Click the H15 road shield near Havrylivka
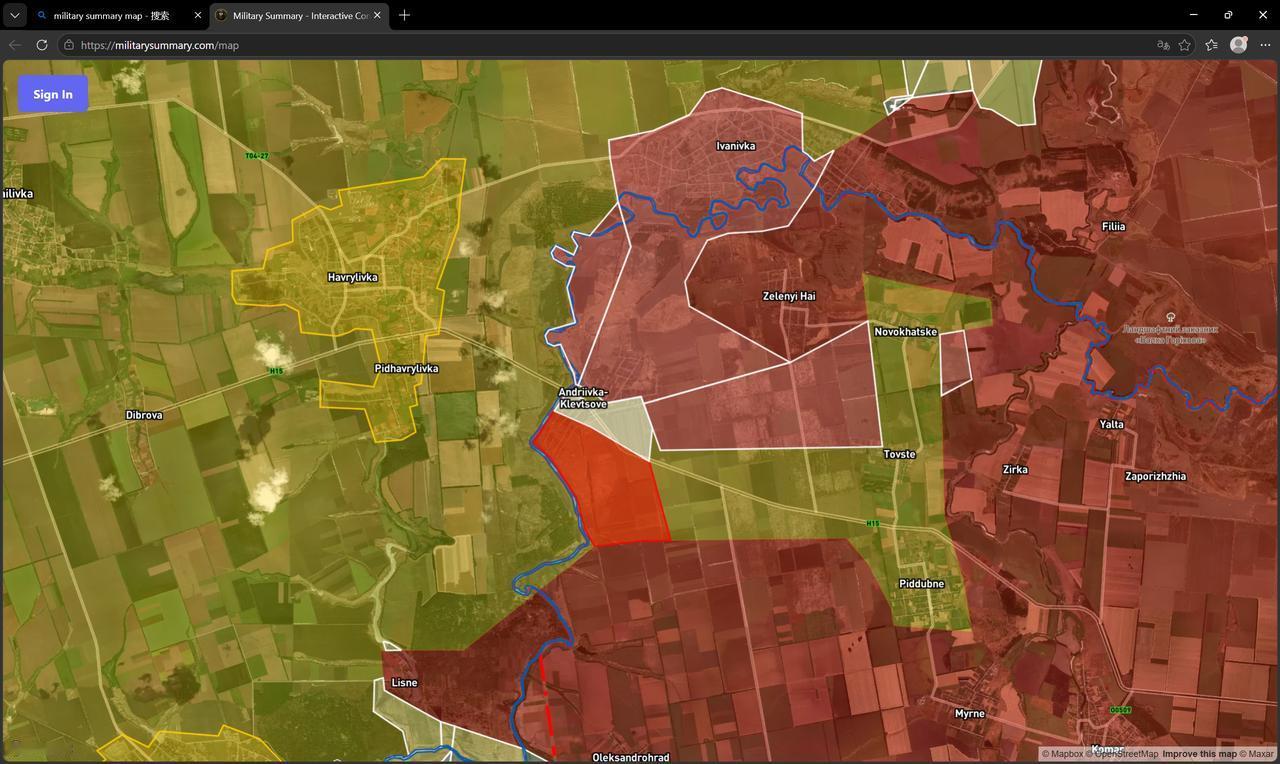The height and width of the screenshot is (764, 1280). (x=276, y=371)
